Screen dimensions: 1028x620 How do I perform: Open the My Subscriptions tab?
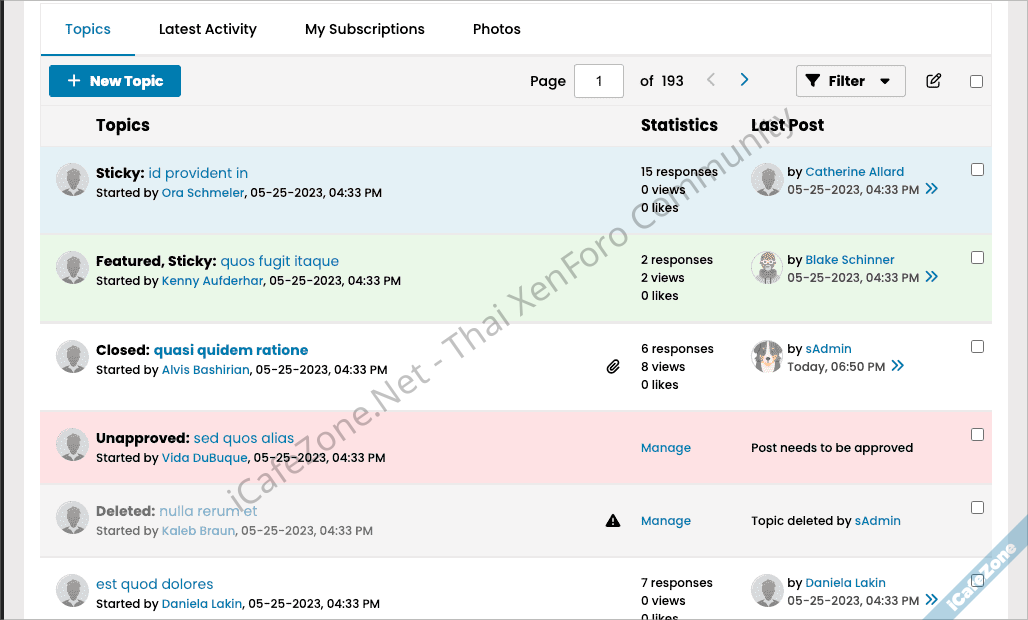tap(365, 29)
